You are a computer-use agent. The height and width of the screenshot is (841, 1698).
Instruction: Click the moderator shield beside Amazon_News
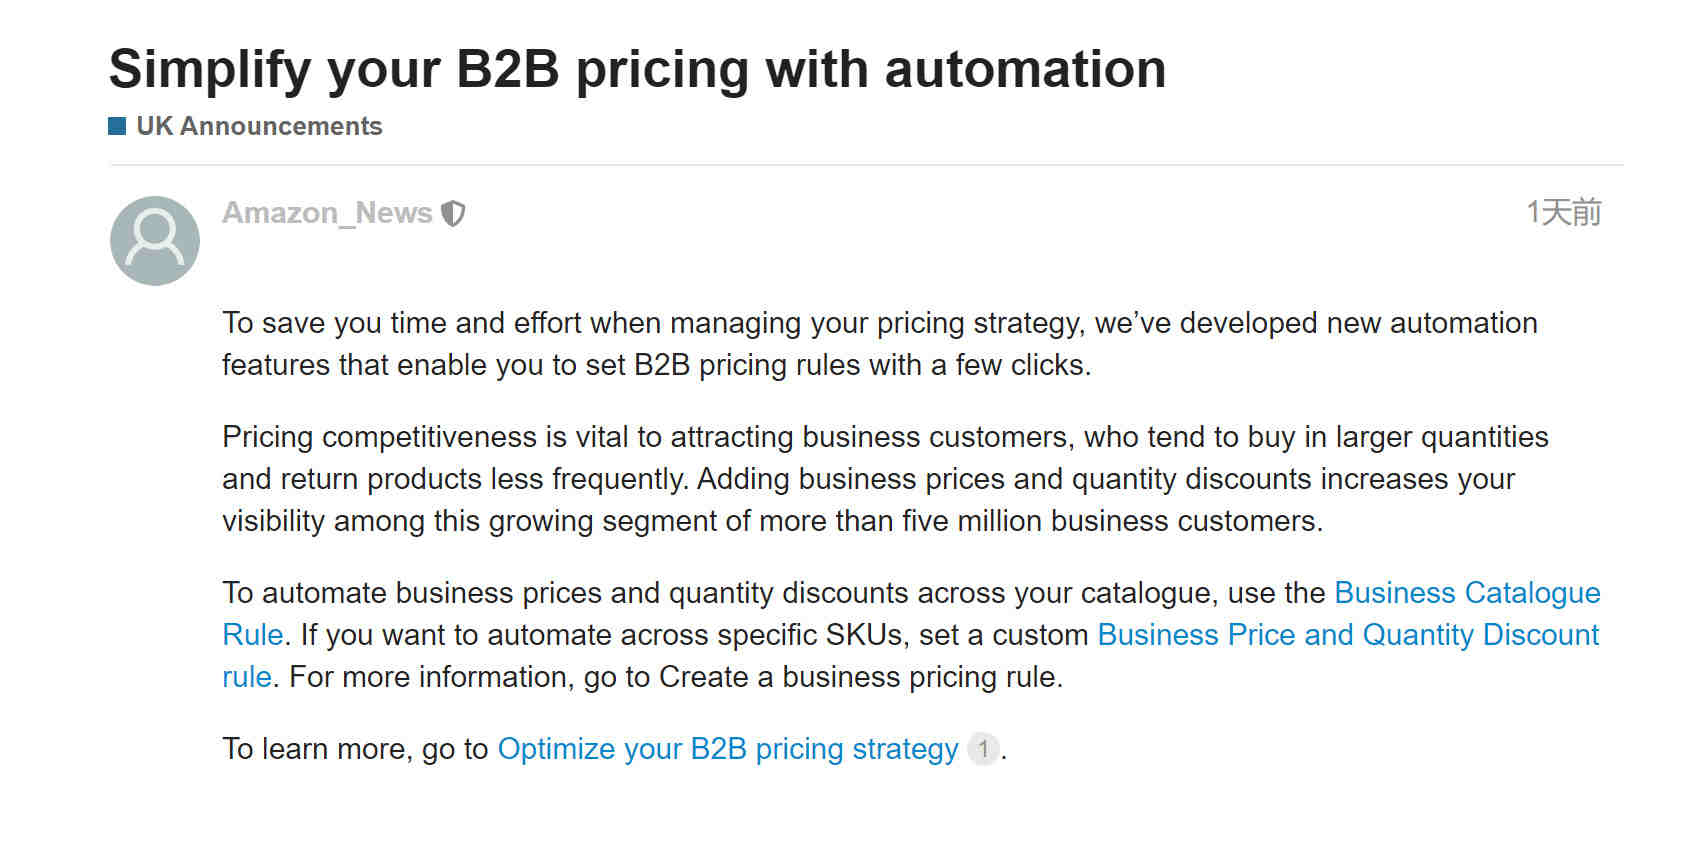(453, 213)
